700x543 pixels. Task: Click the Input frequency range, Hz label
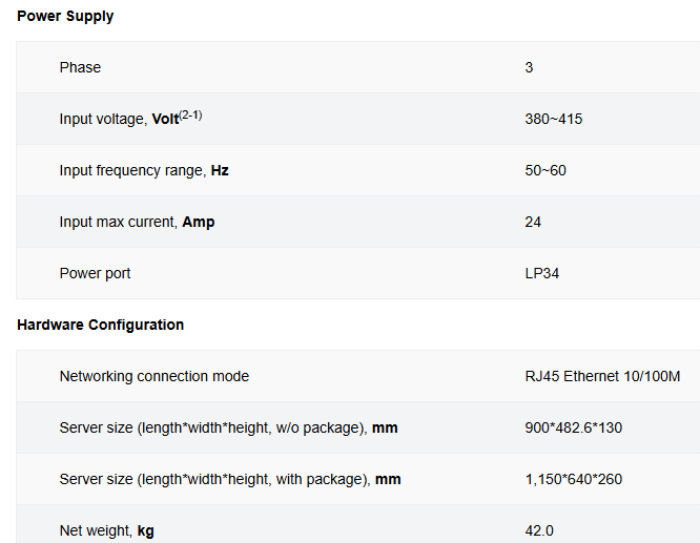[144, 170]
